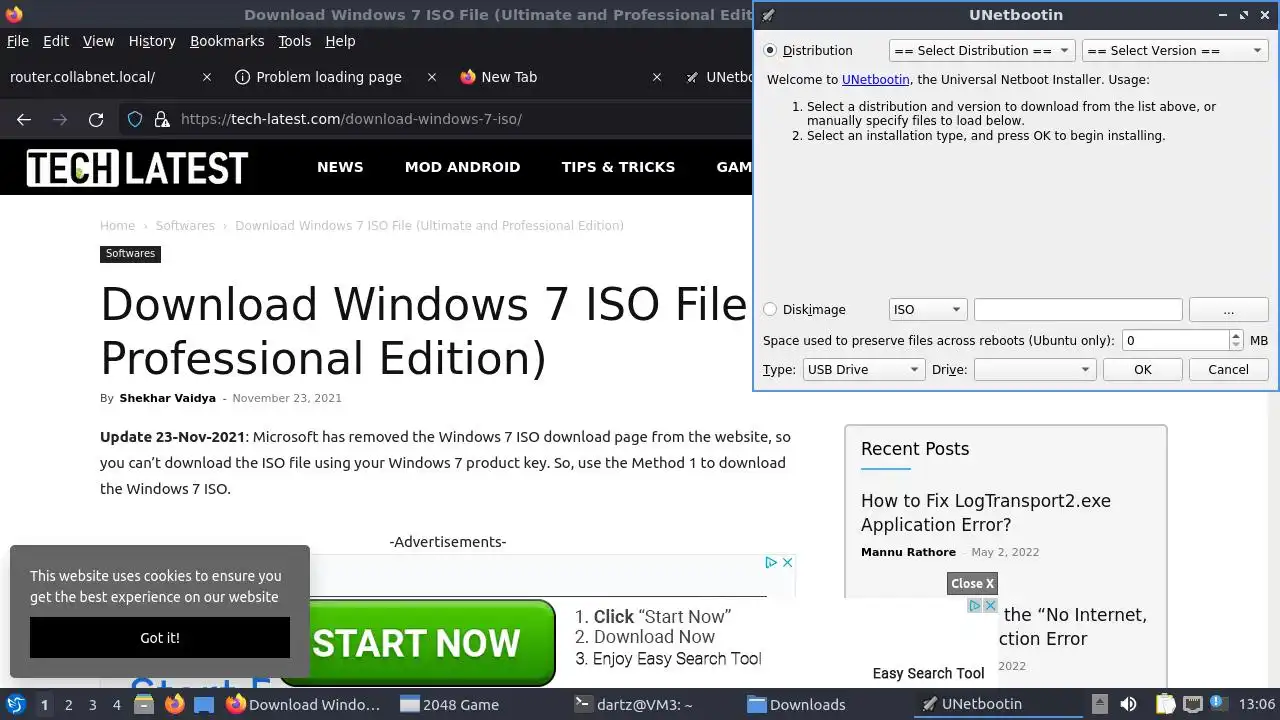Close the top advertisement with X icon
Image resolution: width=1280 pixels, height=720 pixels.
pos(787,562)
